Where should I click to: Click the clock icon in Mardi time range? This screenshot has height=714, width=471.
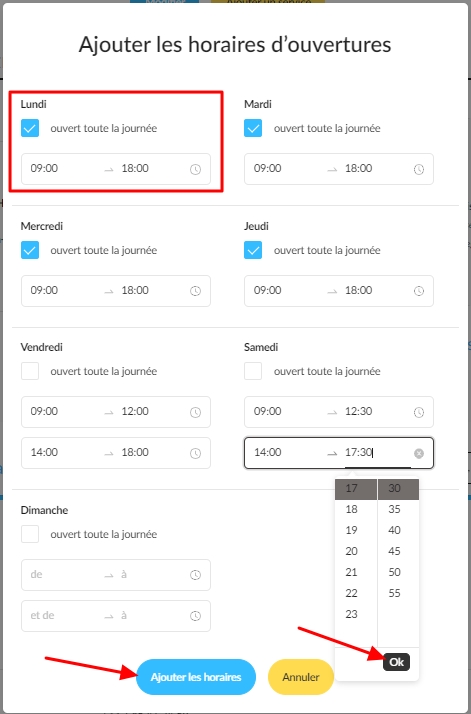419,169
